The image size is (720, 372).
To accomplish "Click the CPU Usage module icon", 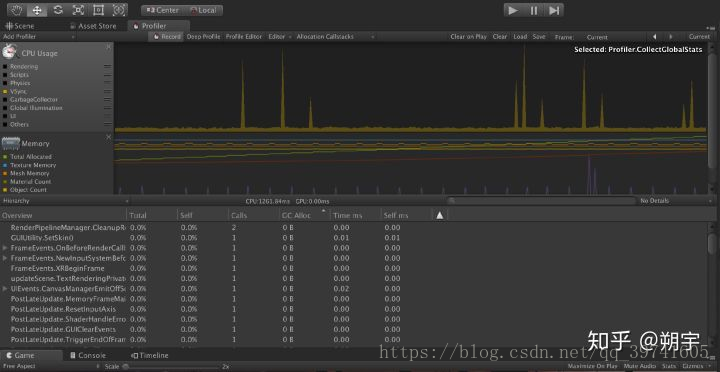I will (10, 52).
